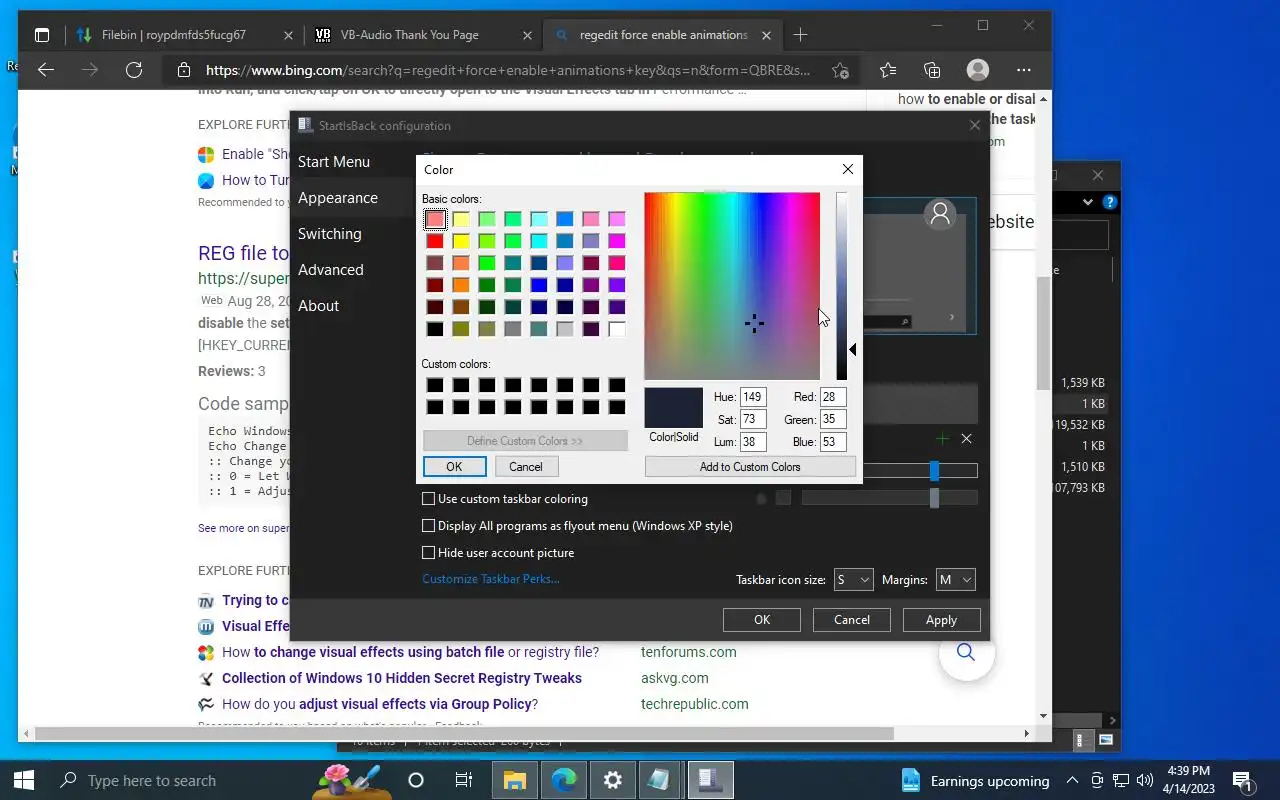Open Cortana circle on taskbar

click(416, 780)
